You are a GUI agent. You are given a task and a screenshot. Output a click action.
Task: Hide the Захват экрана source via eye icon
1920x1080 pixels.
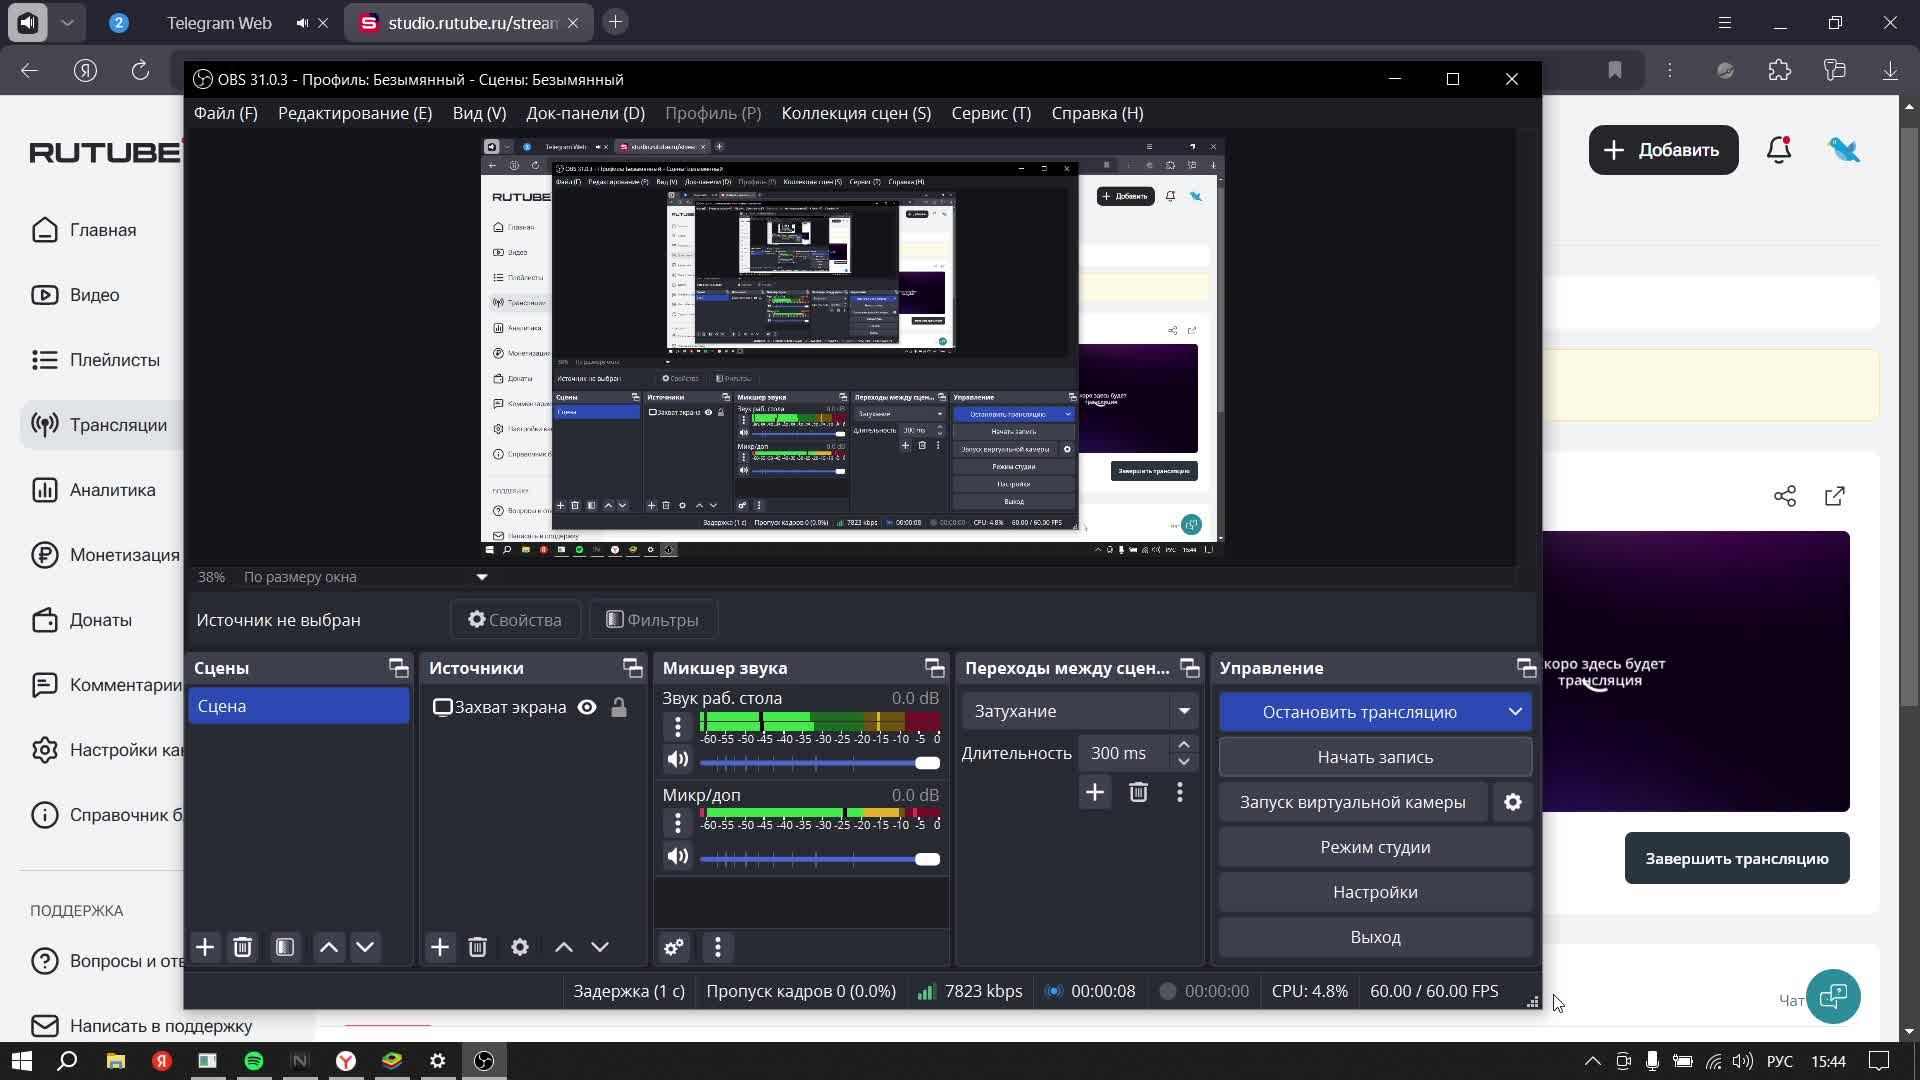(587, 707)
